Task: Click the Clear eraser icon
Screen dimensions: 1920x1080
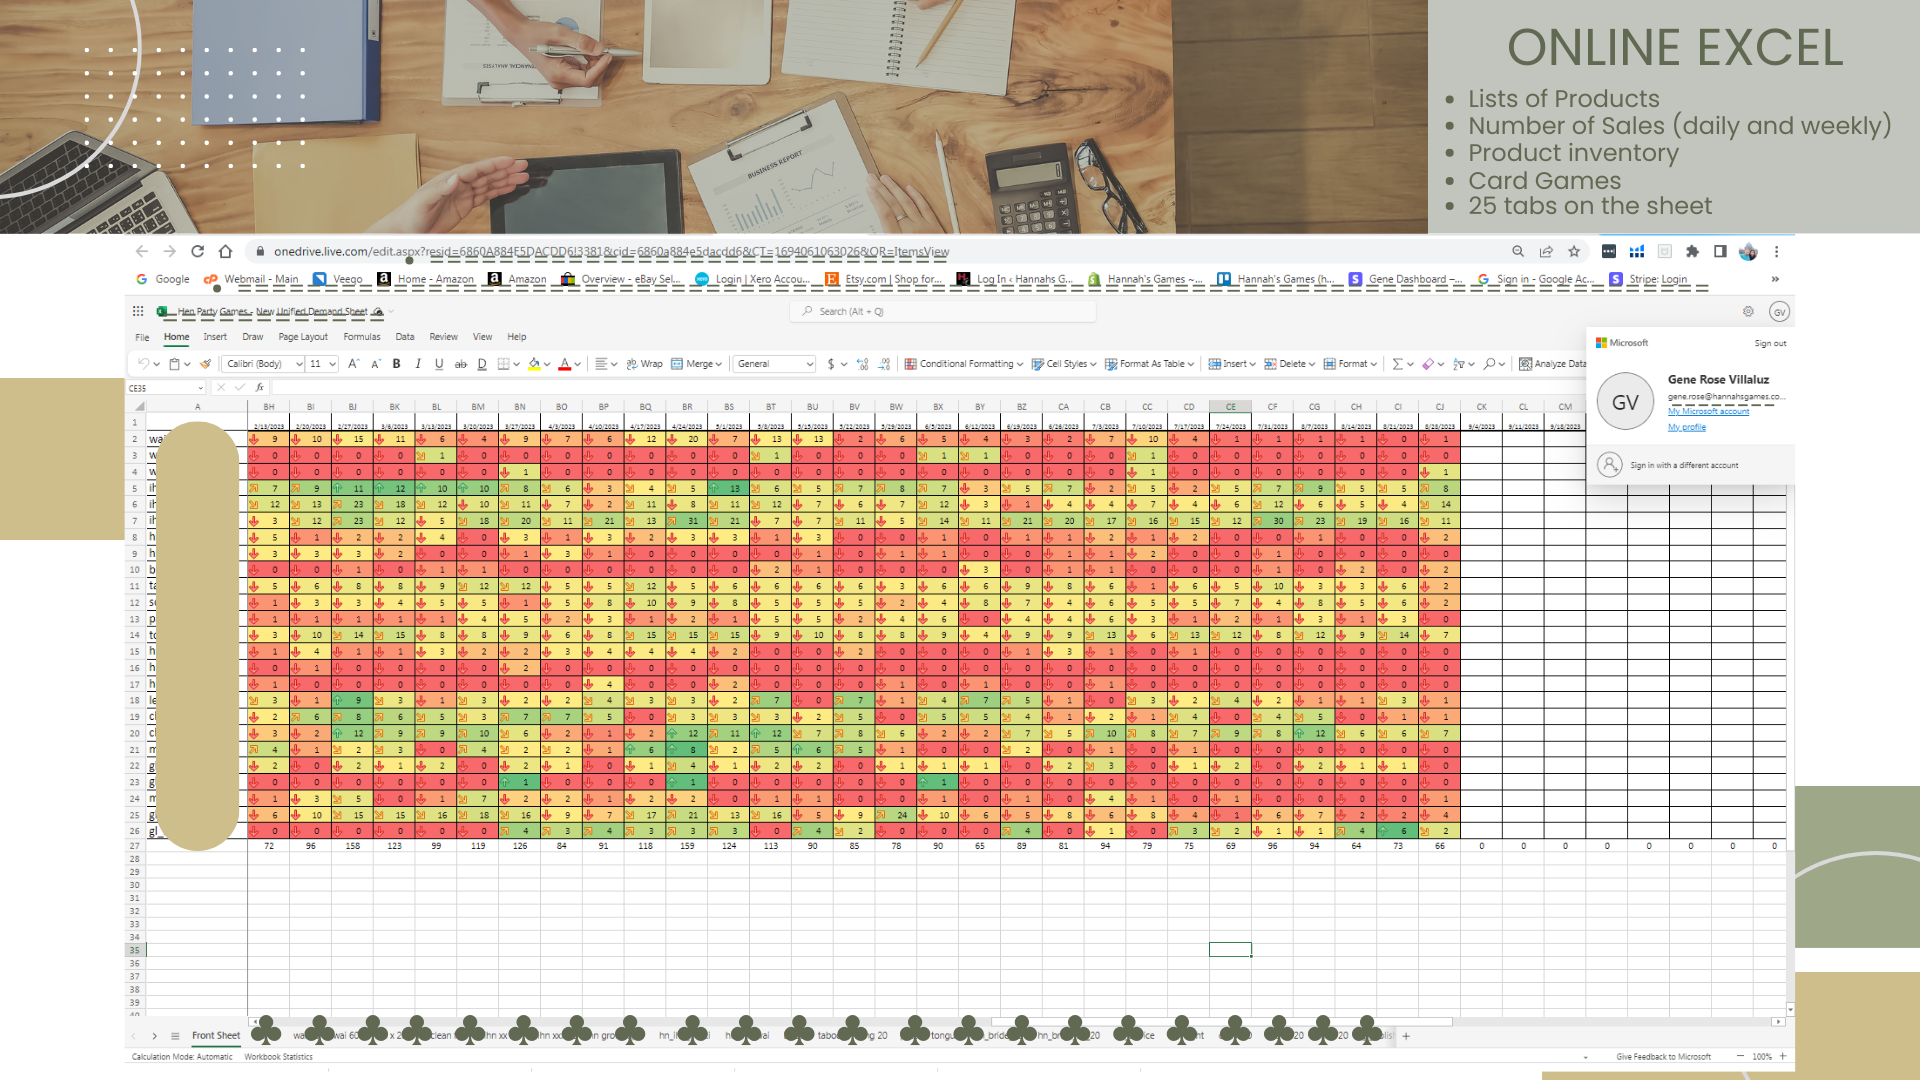Action: pos(1428,364)
